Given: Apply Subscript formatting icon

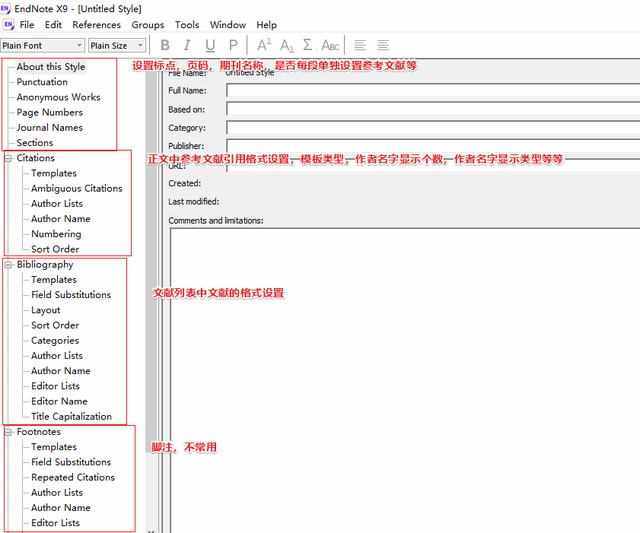Looking at the screenshot, I should coord(287,45).
